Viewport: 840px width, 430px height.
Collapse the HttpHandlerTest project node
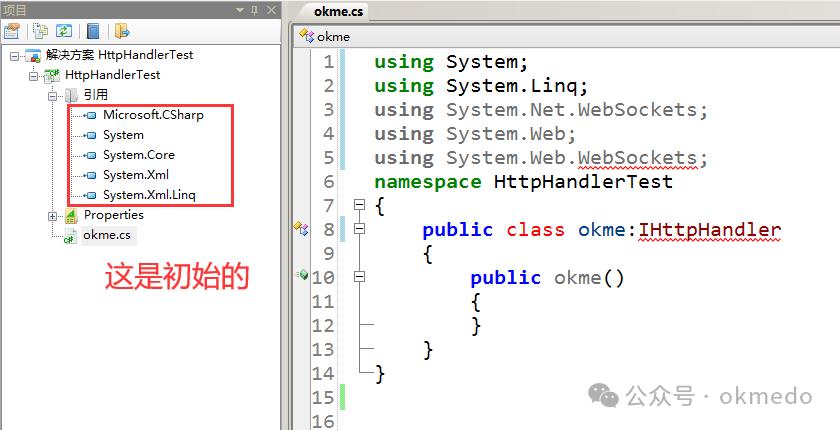point(34,76)
